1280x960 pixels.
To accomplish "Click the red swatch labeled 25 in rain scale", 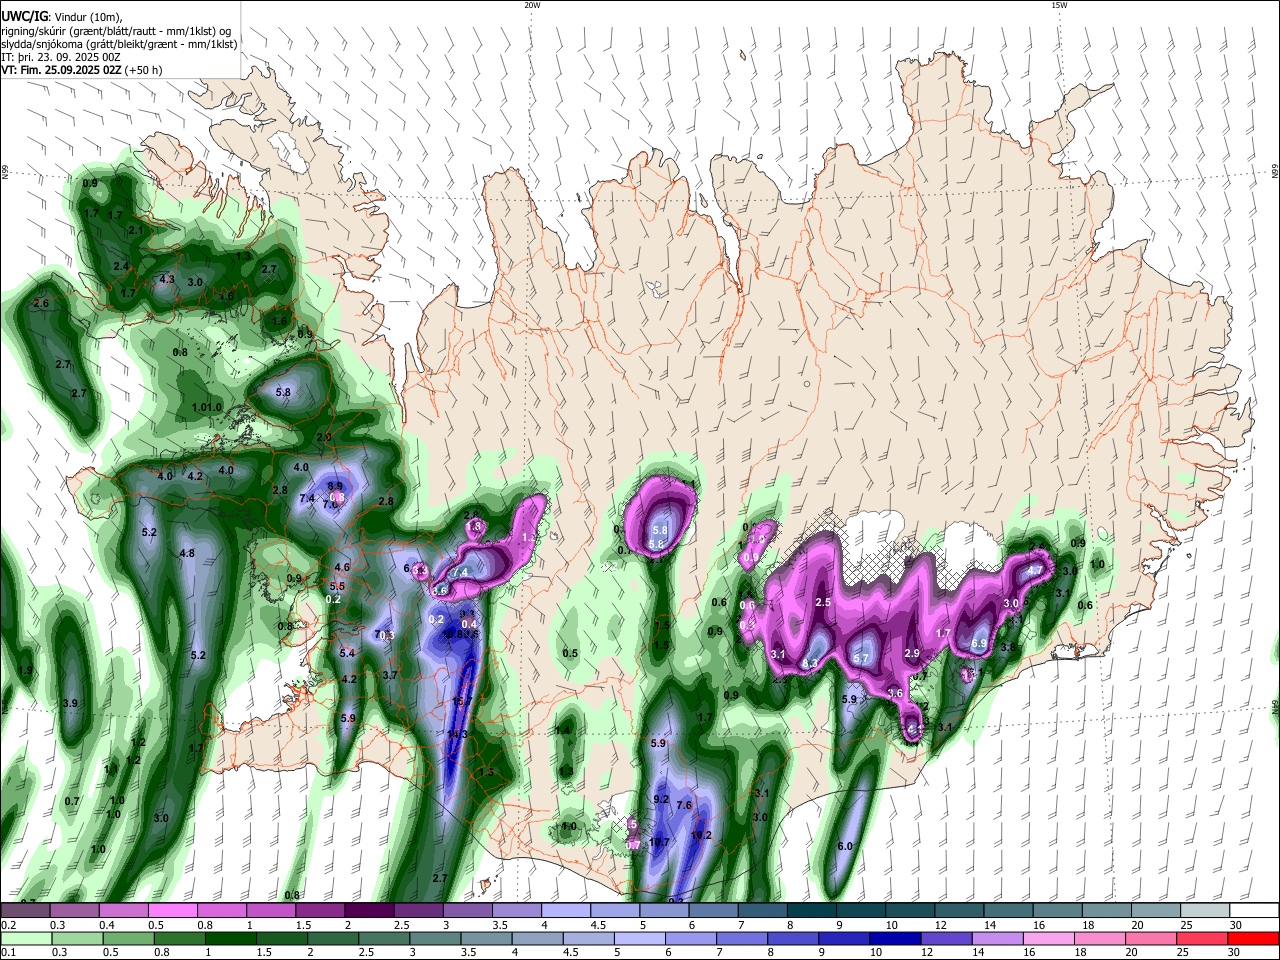I will pyautogui.click(x=1201, y=939).
